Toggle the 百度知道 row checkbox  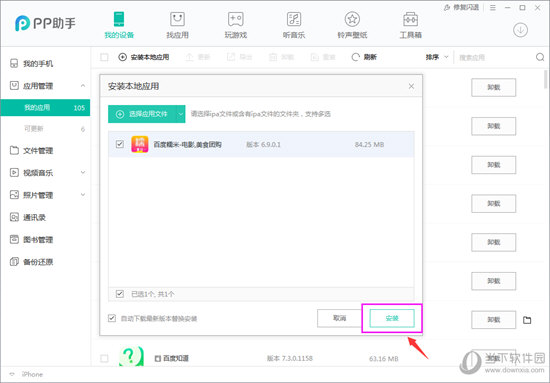pyautogui.click(x=104, y=358)
